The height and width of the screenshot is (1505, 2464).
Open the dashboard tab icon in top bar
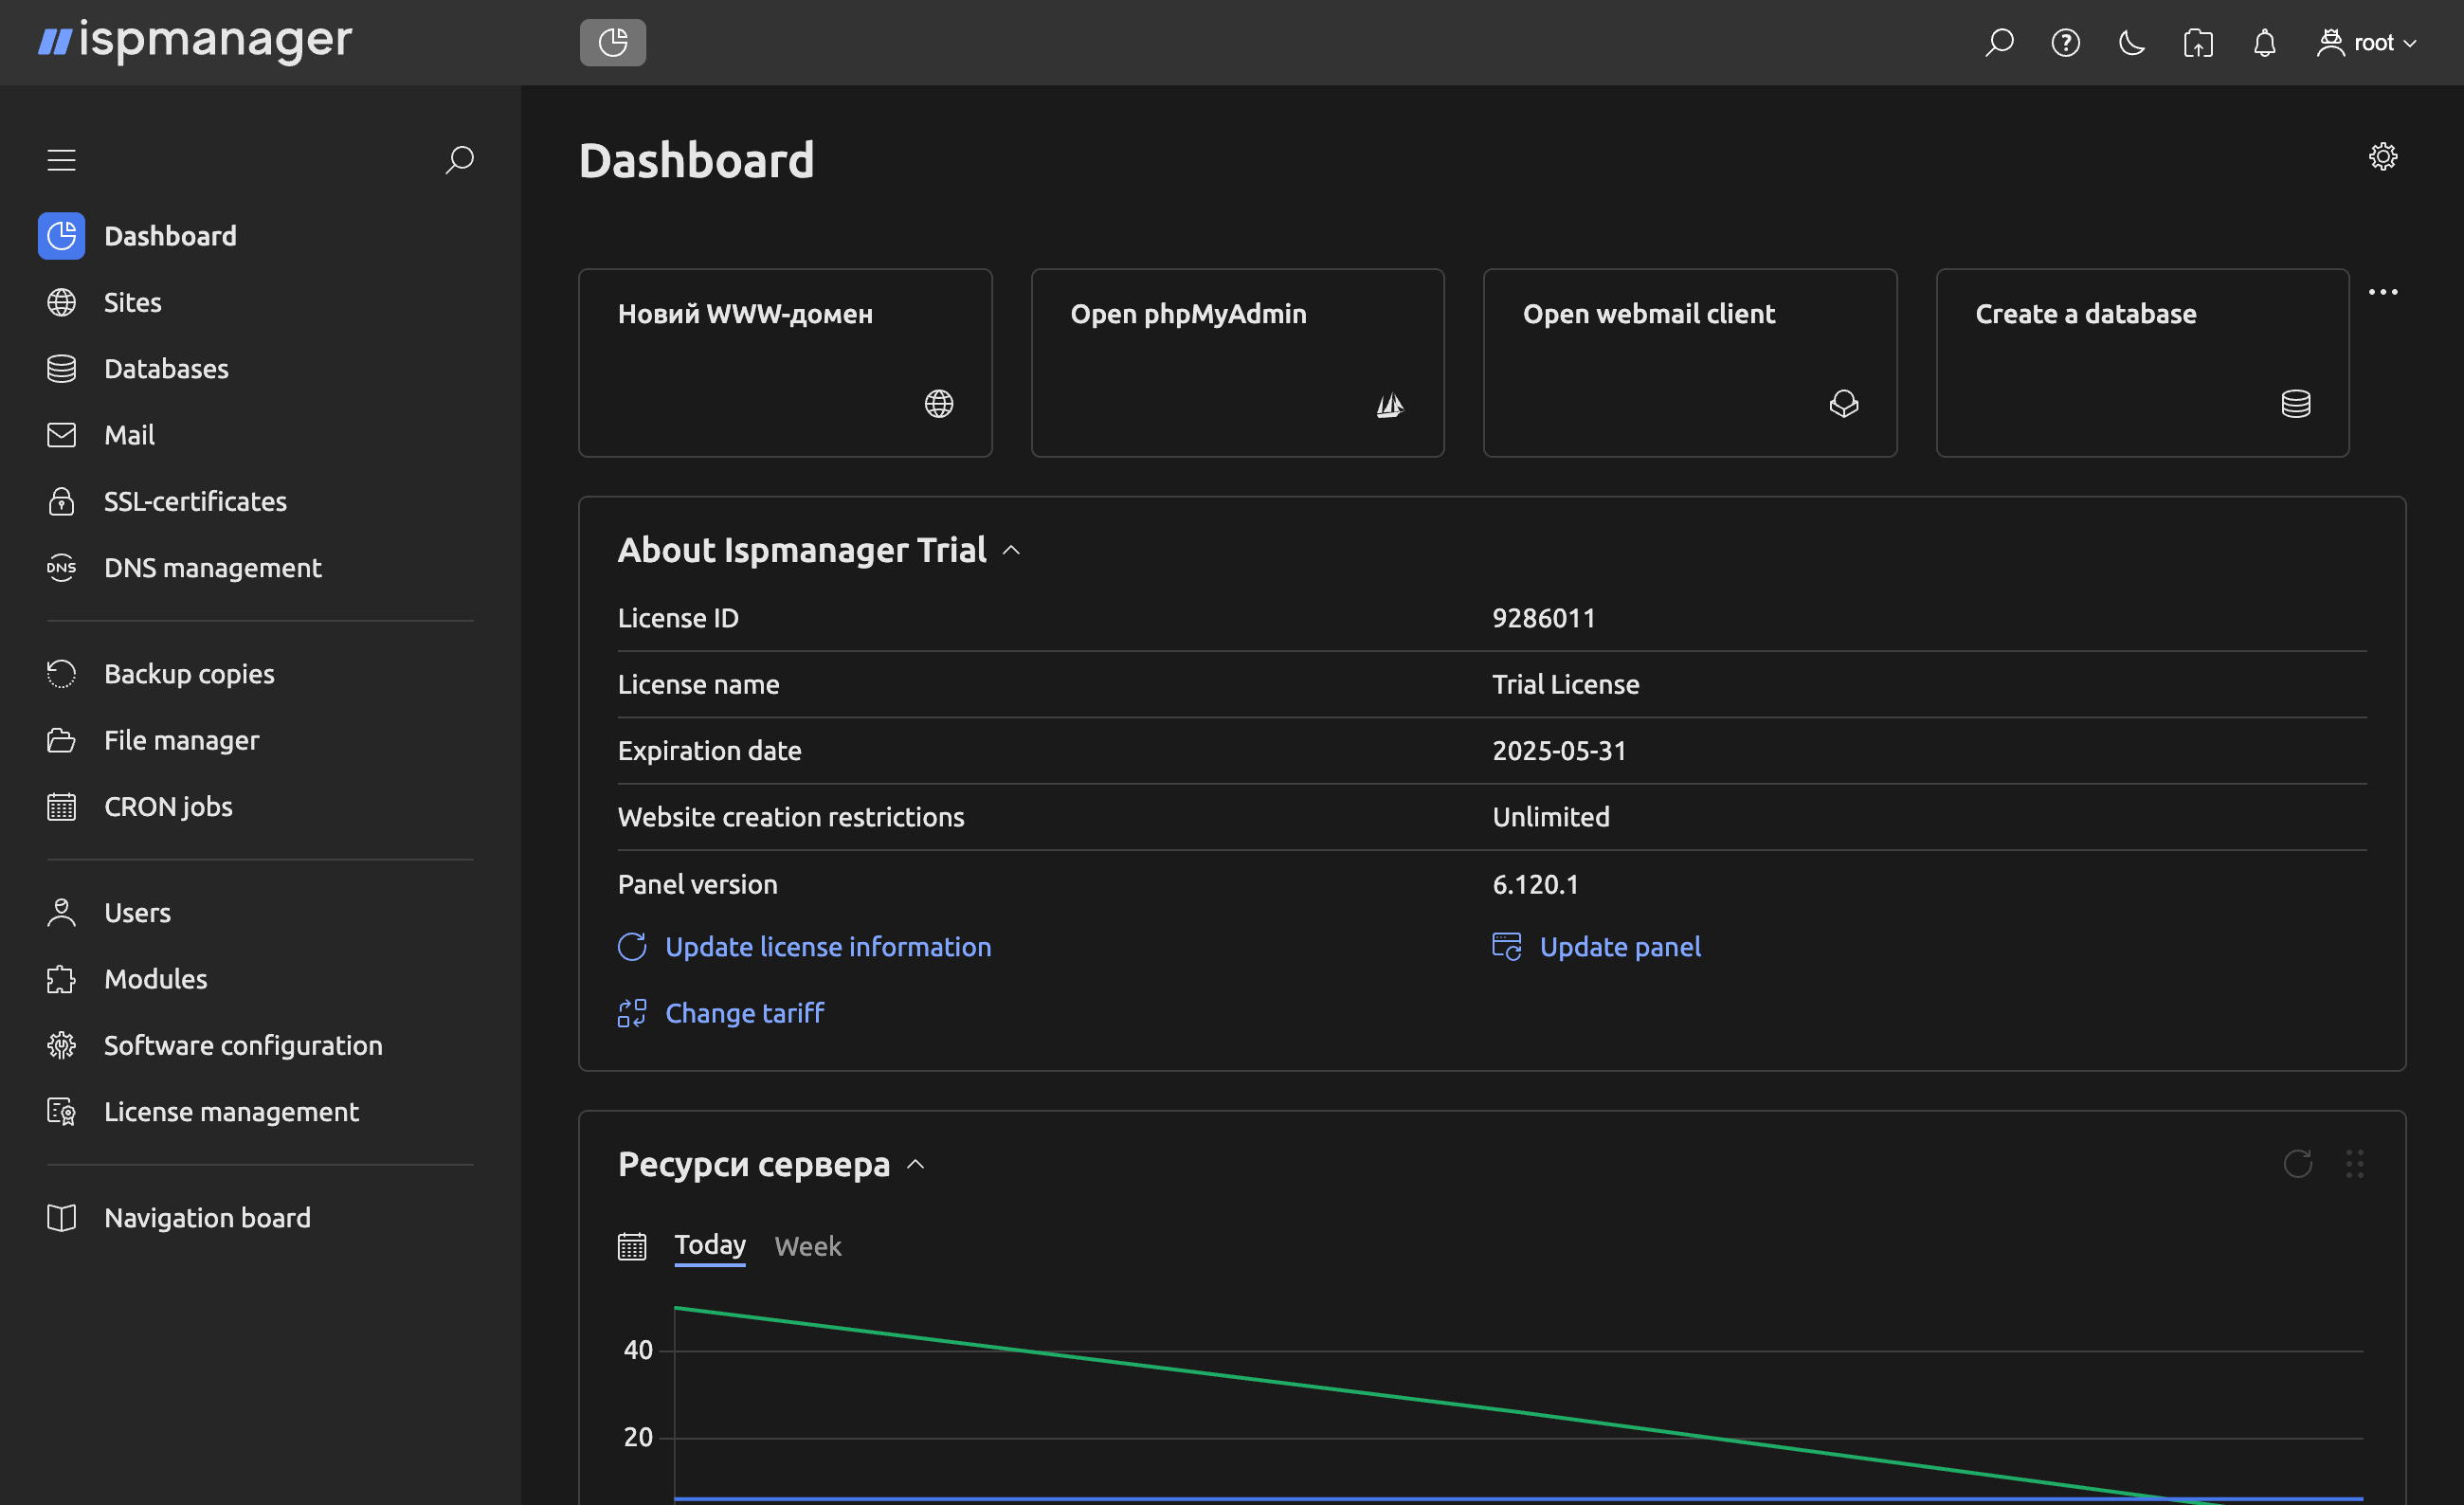pos(612,42)
